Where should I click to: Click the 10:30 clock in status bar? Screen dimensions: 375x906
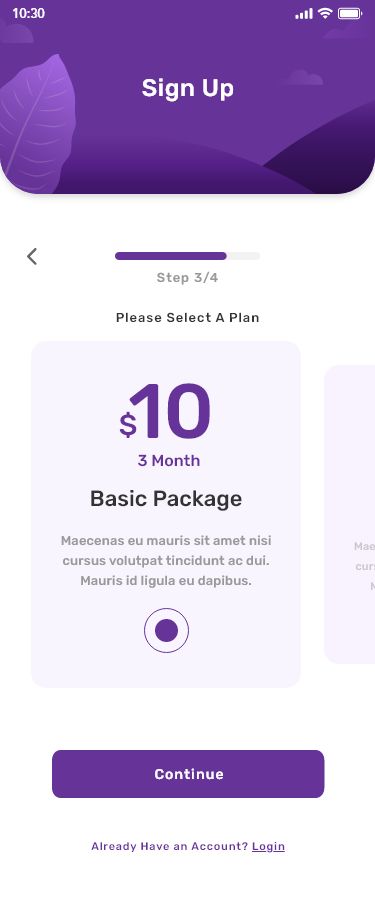(28, 13)
